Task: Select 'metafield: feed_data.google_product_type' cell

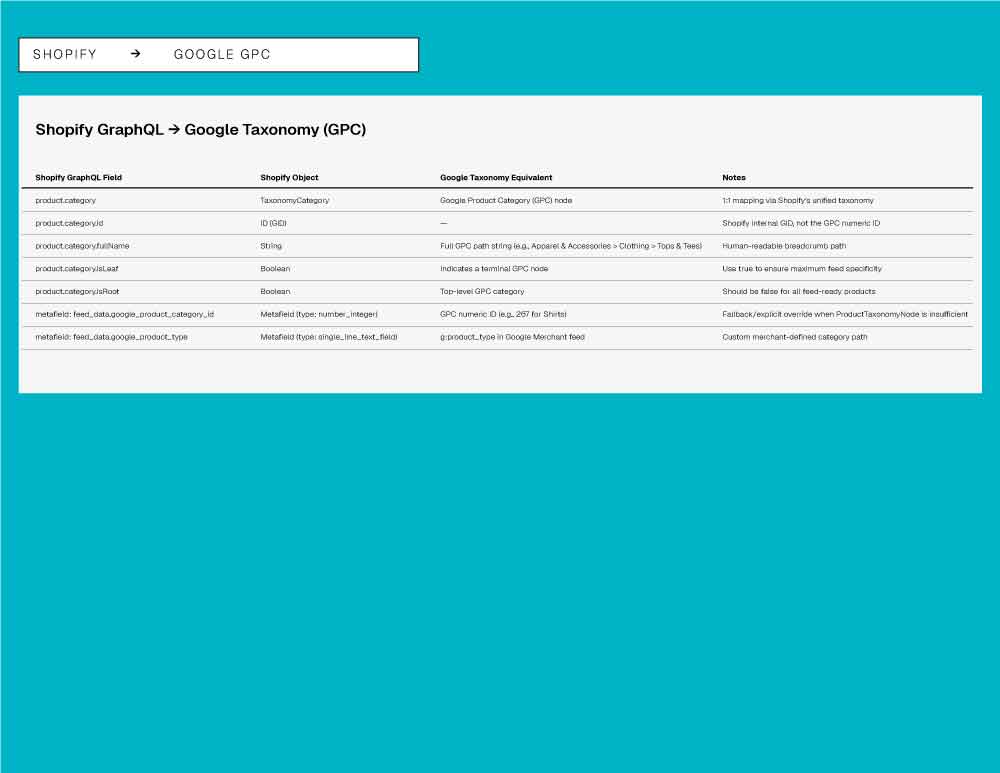Action: pos(111,337)
